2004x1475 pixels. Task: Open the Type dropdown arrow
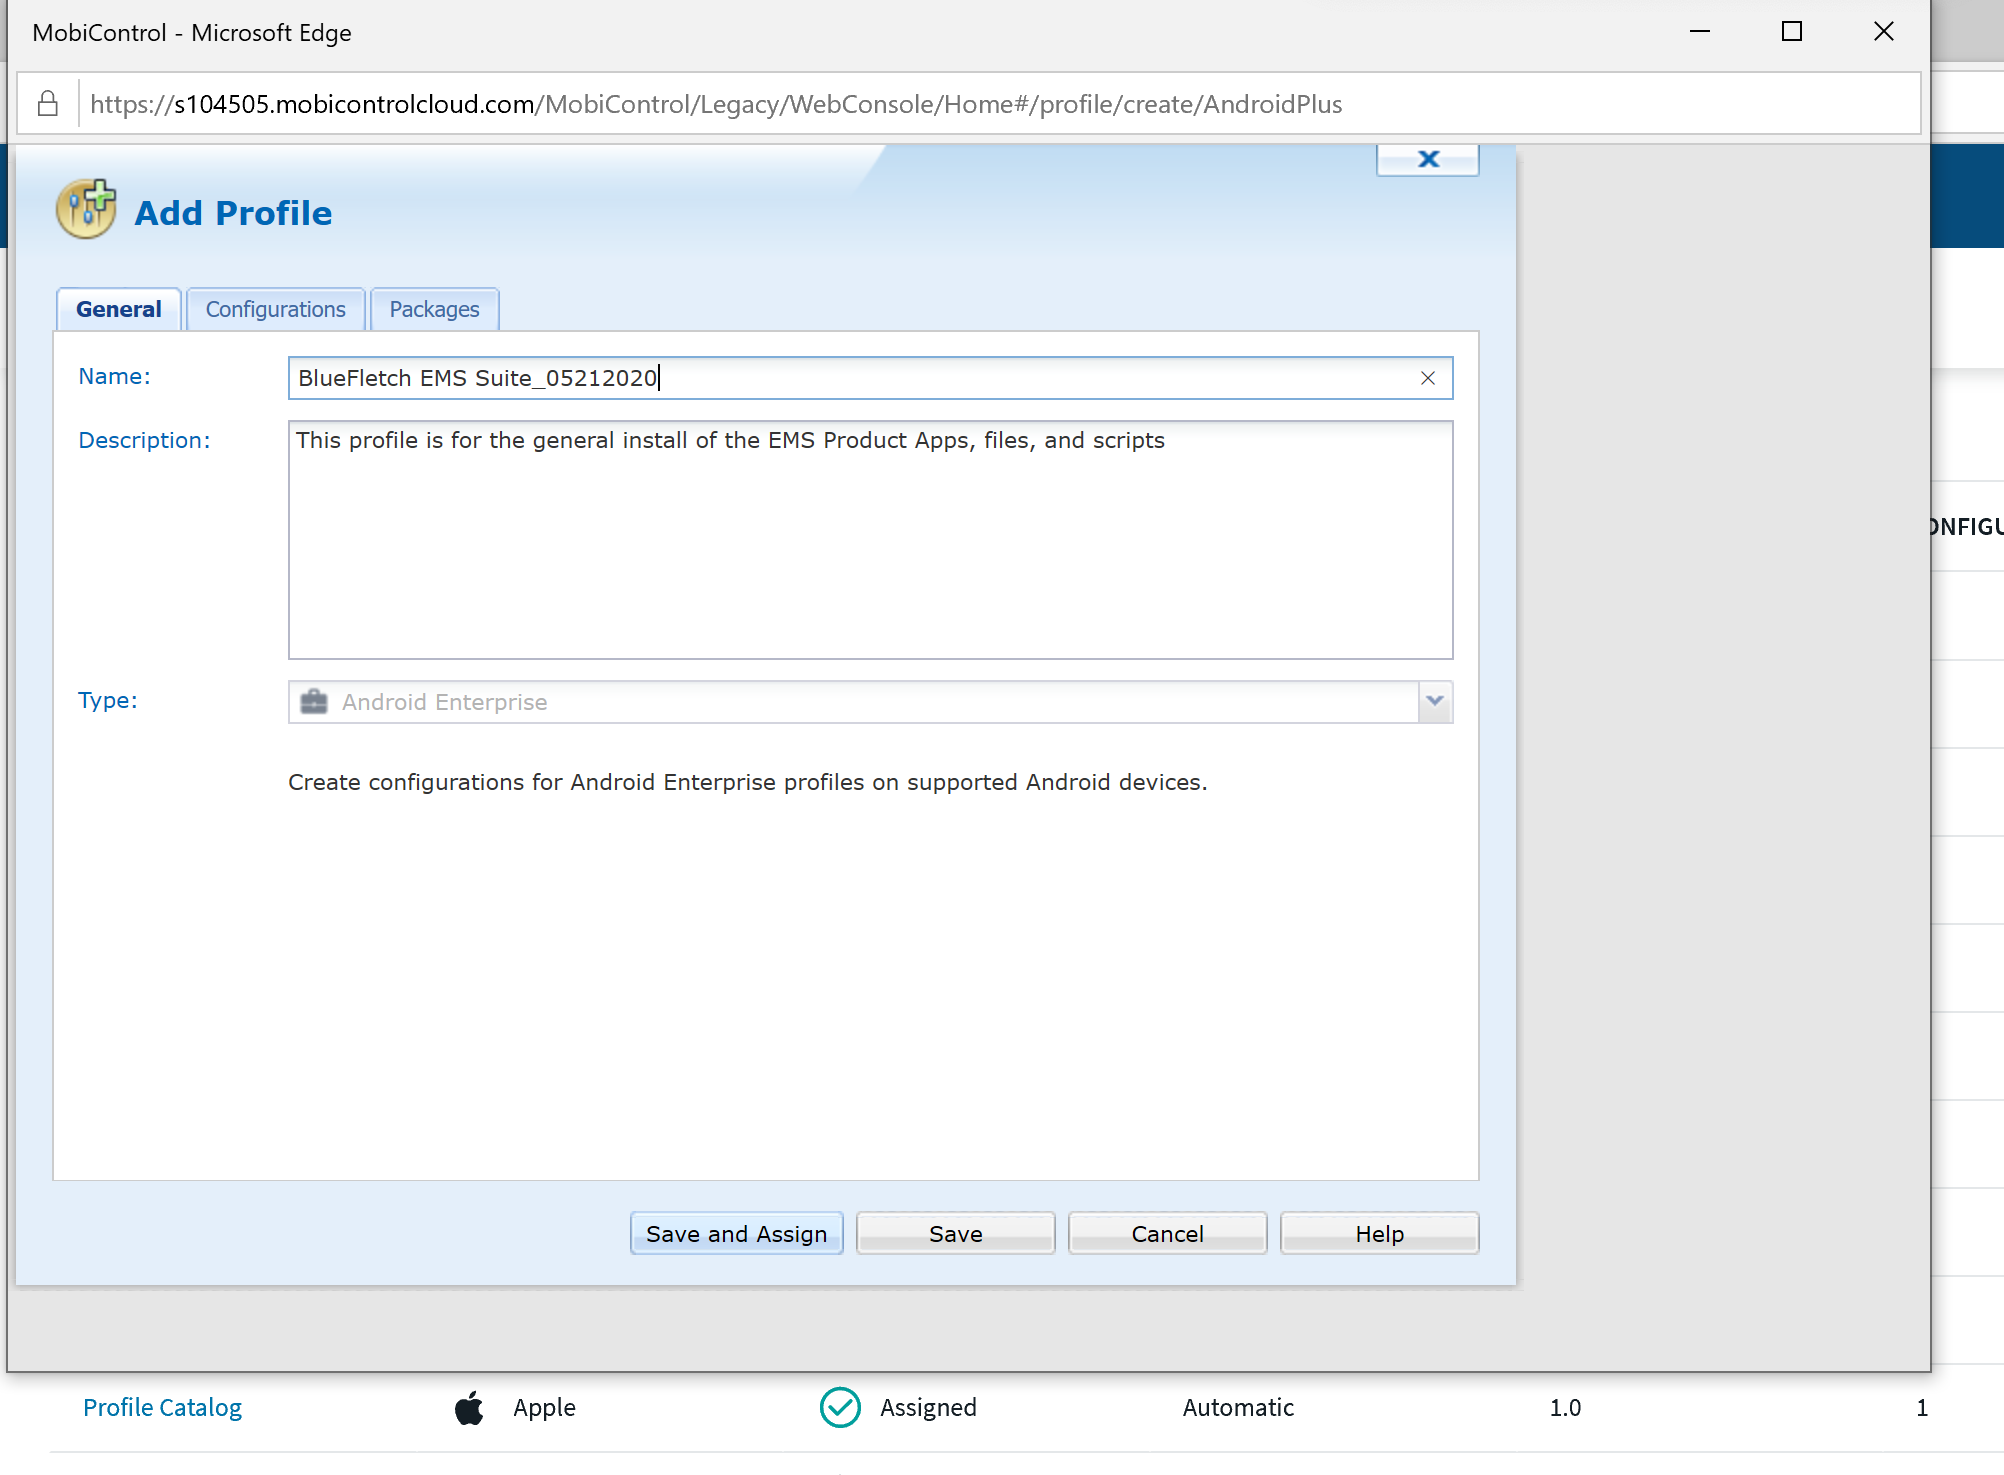coord(1435,702)
